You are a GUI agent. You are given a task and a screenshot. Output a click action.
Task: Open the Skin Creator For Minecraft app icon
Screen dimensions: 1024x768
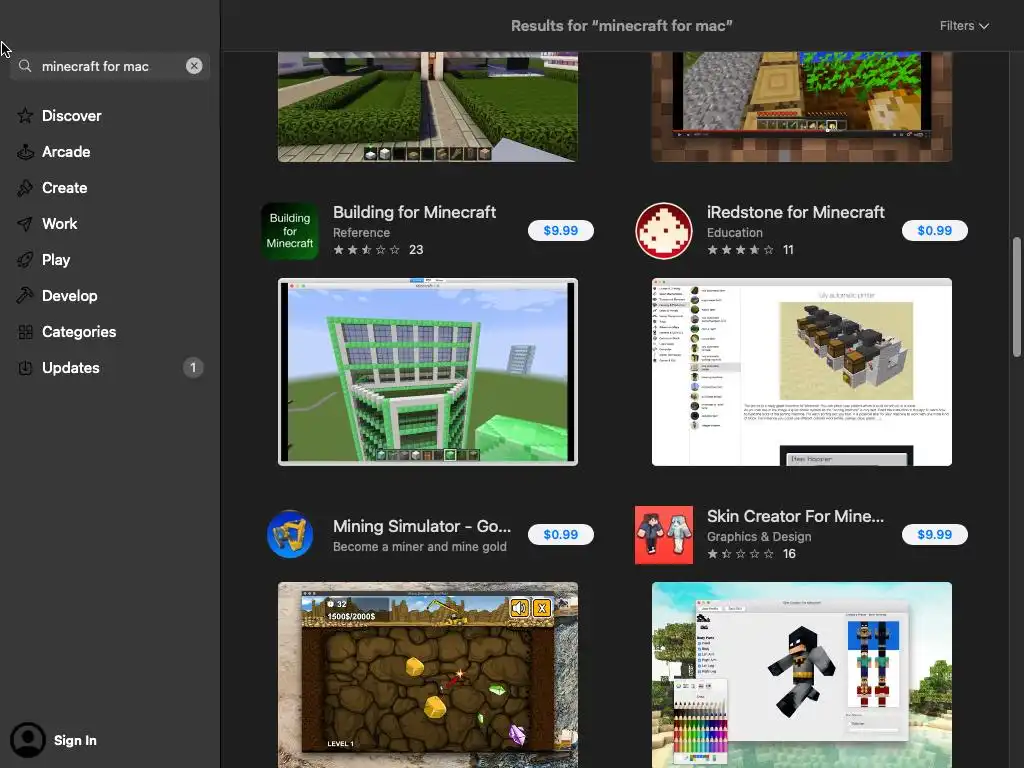pos(664,535)
